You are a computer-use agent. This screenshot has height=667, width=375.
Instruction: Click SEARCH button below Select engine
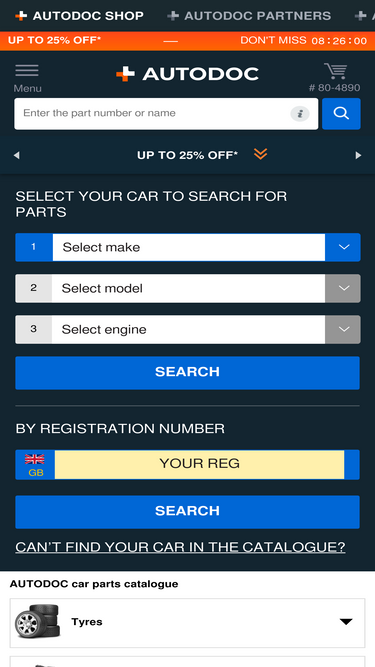pos(188,373)
